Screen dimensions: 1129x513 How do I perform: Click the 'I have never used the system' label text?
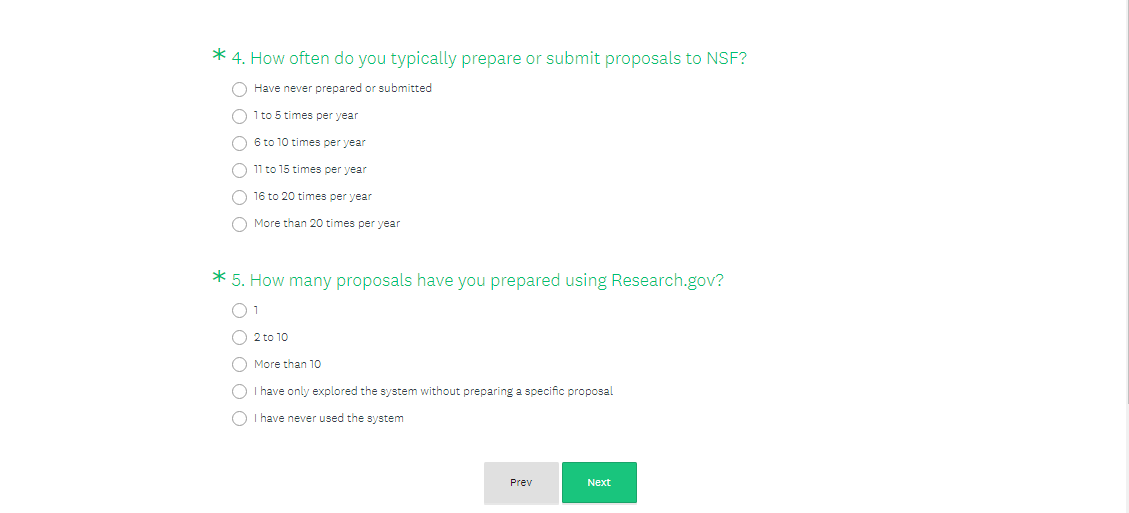pos(329,419)
